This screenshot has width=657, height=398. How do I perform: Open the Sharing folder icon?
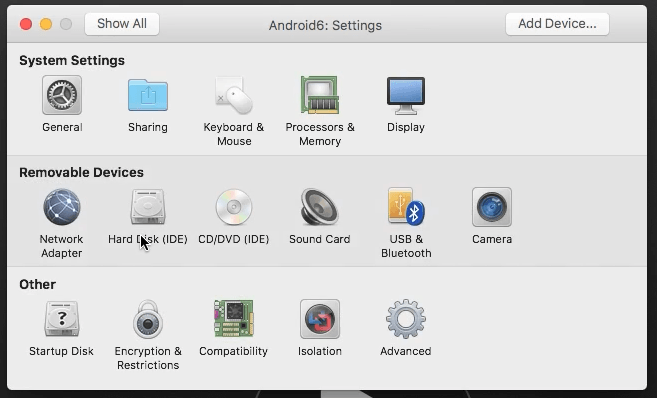coord(148,95)
